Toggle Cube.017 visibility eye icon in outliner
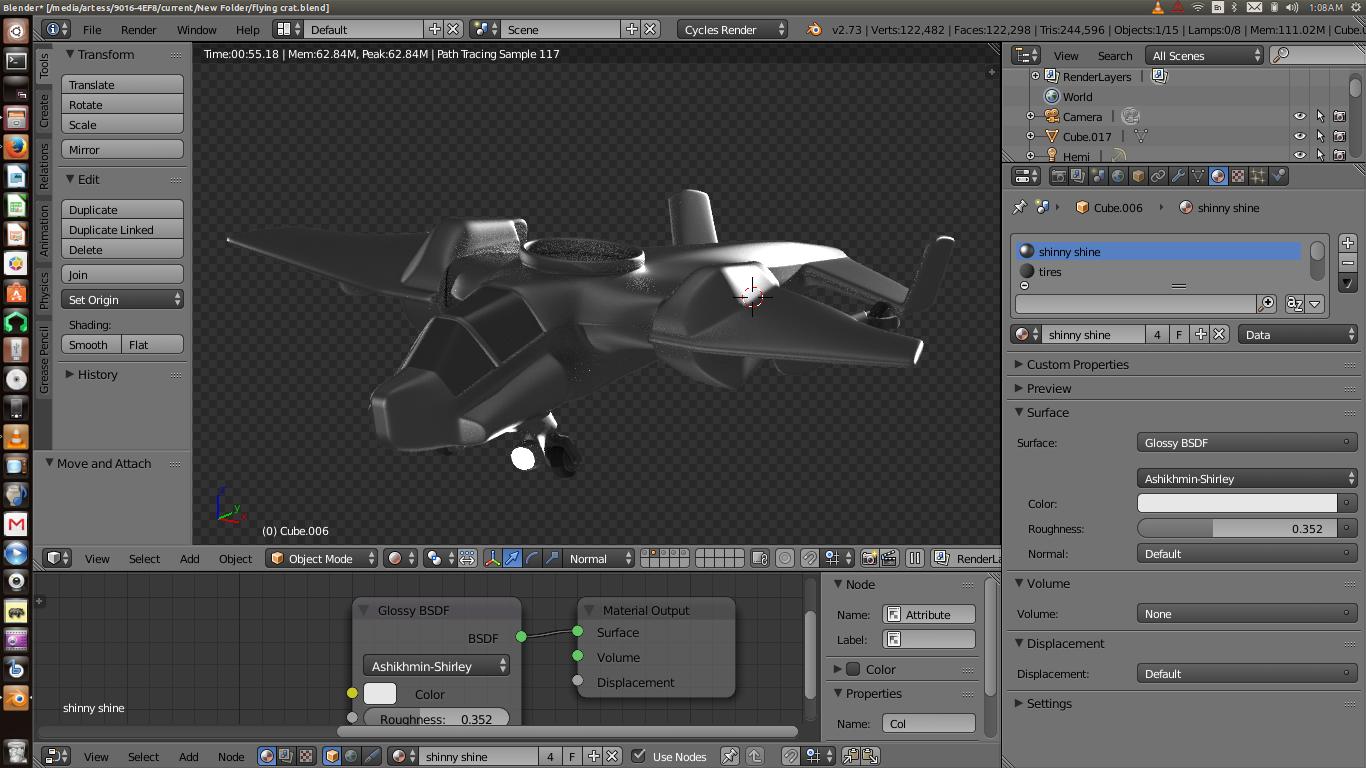 tap(1299, 136)
